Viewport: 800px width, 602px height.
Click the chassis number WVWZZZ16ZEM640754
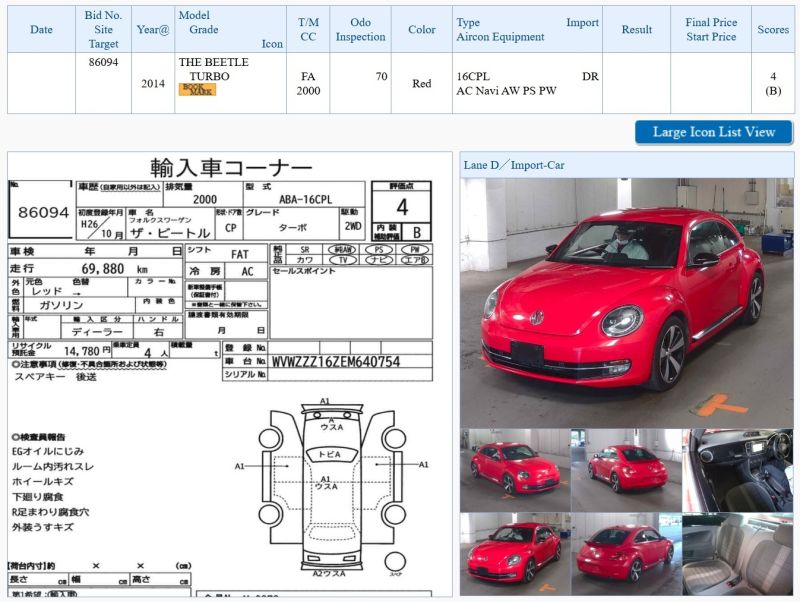[x=336, y=362]
